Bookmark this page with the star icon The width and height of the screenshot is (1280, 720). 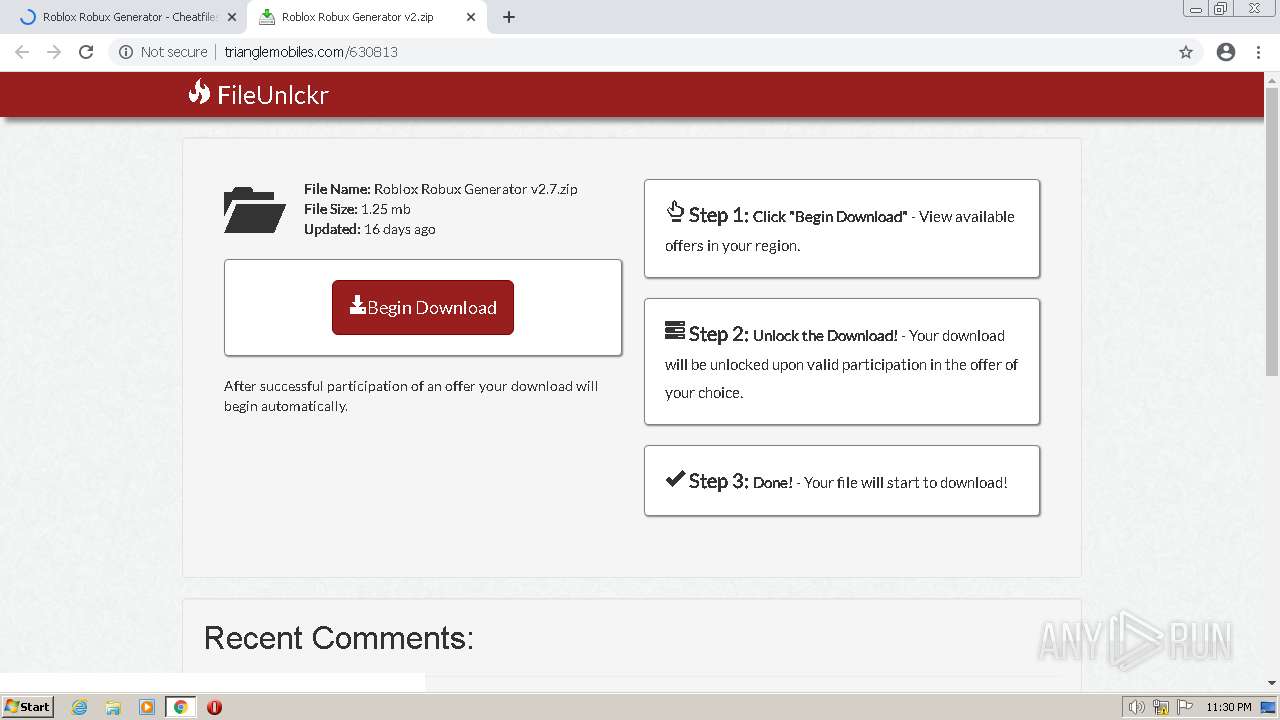1186,52
